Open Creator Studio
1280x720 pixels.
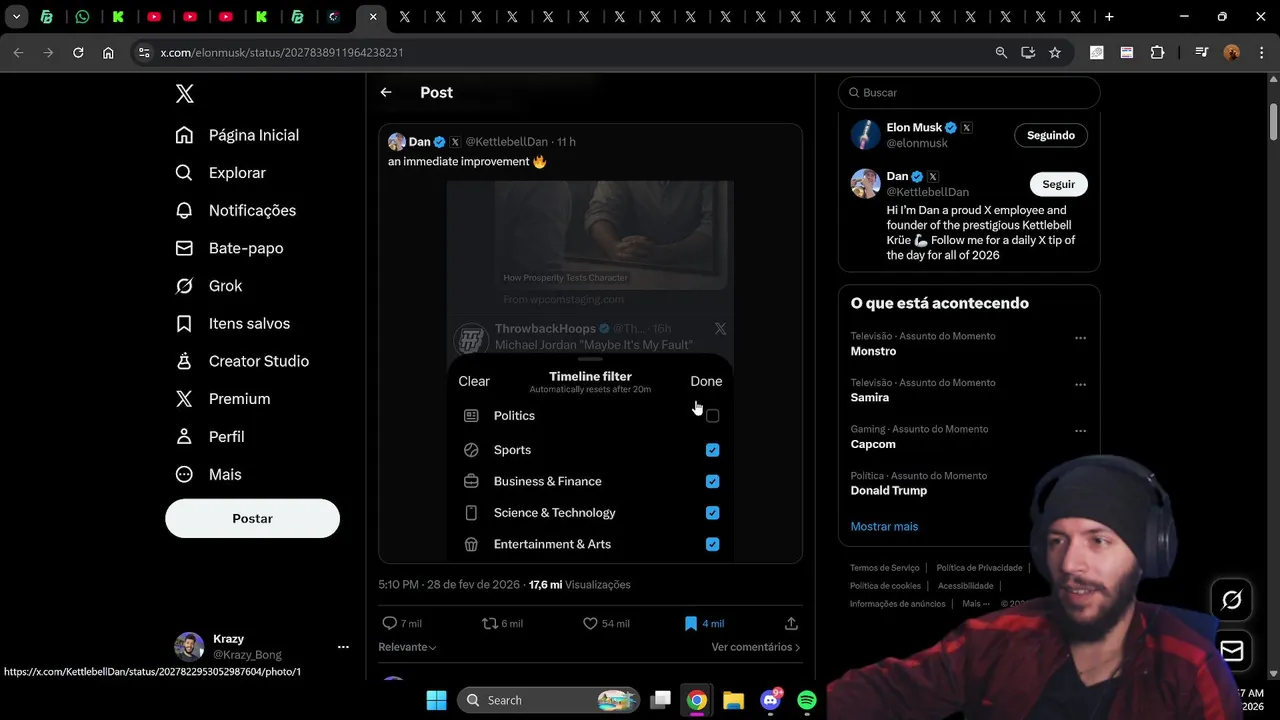[242, 361]
